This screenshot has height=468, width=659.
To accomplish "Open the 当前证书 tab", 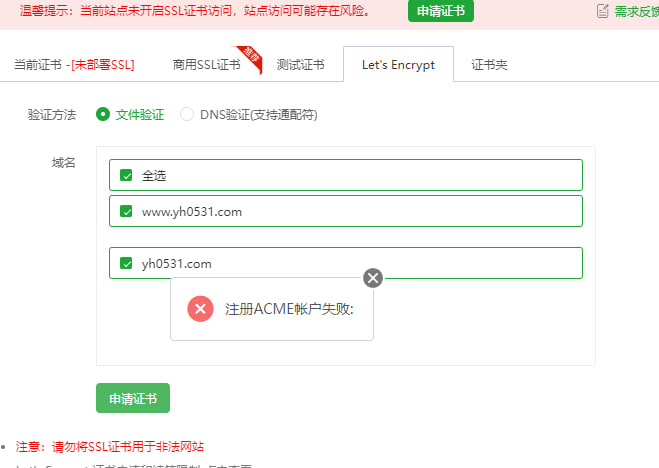I will pos(74,65).
